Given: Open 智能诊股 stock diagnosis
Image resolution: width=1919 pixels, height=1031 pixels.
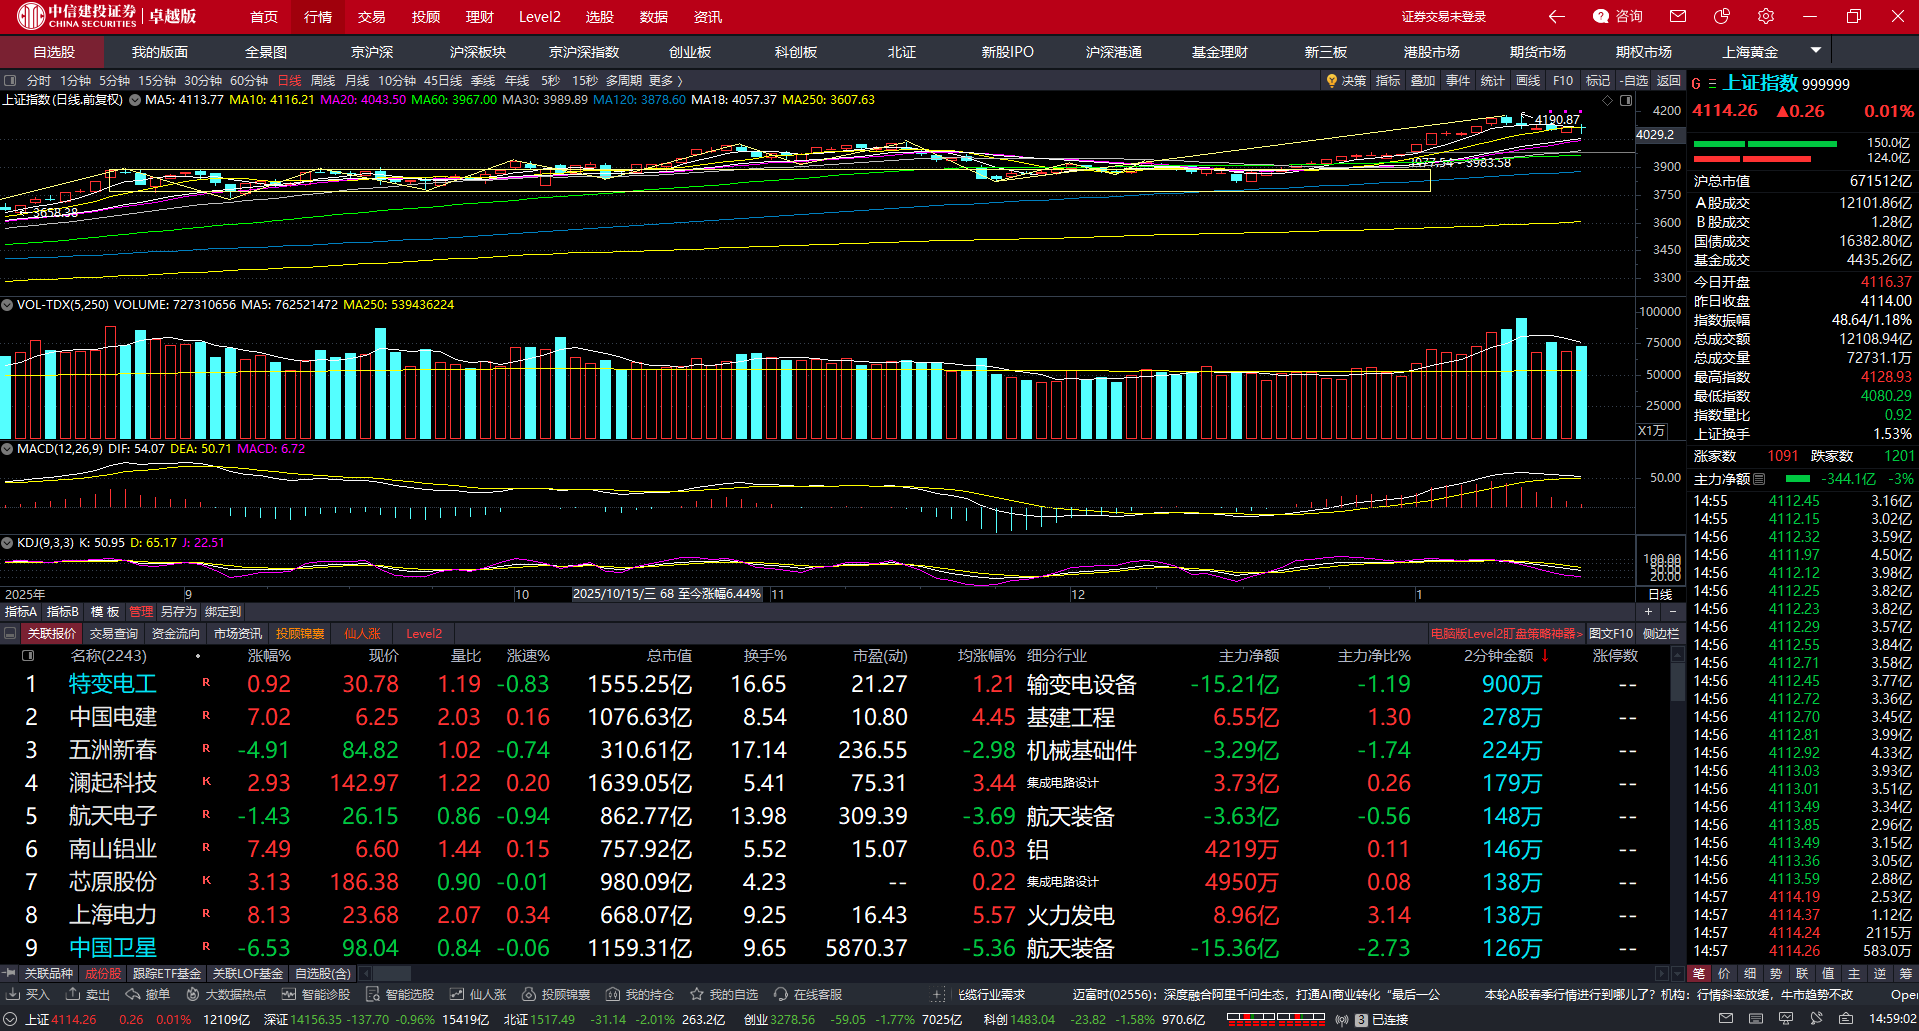Looking at the screenshot, I should coord(316,994).
